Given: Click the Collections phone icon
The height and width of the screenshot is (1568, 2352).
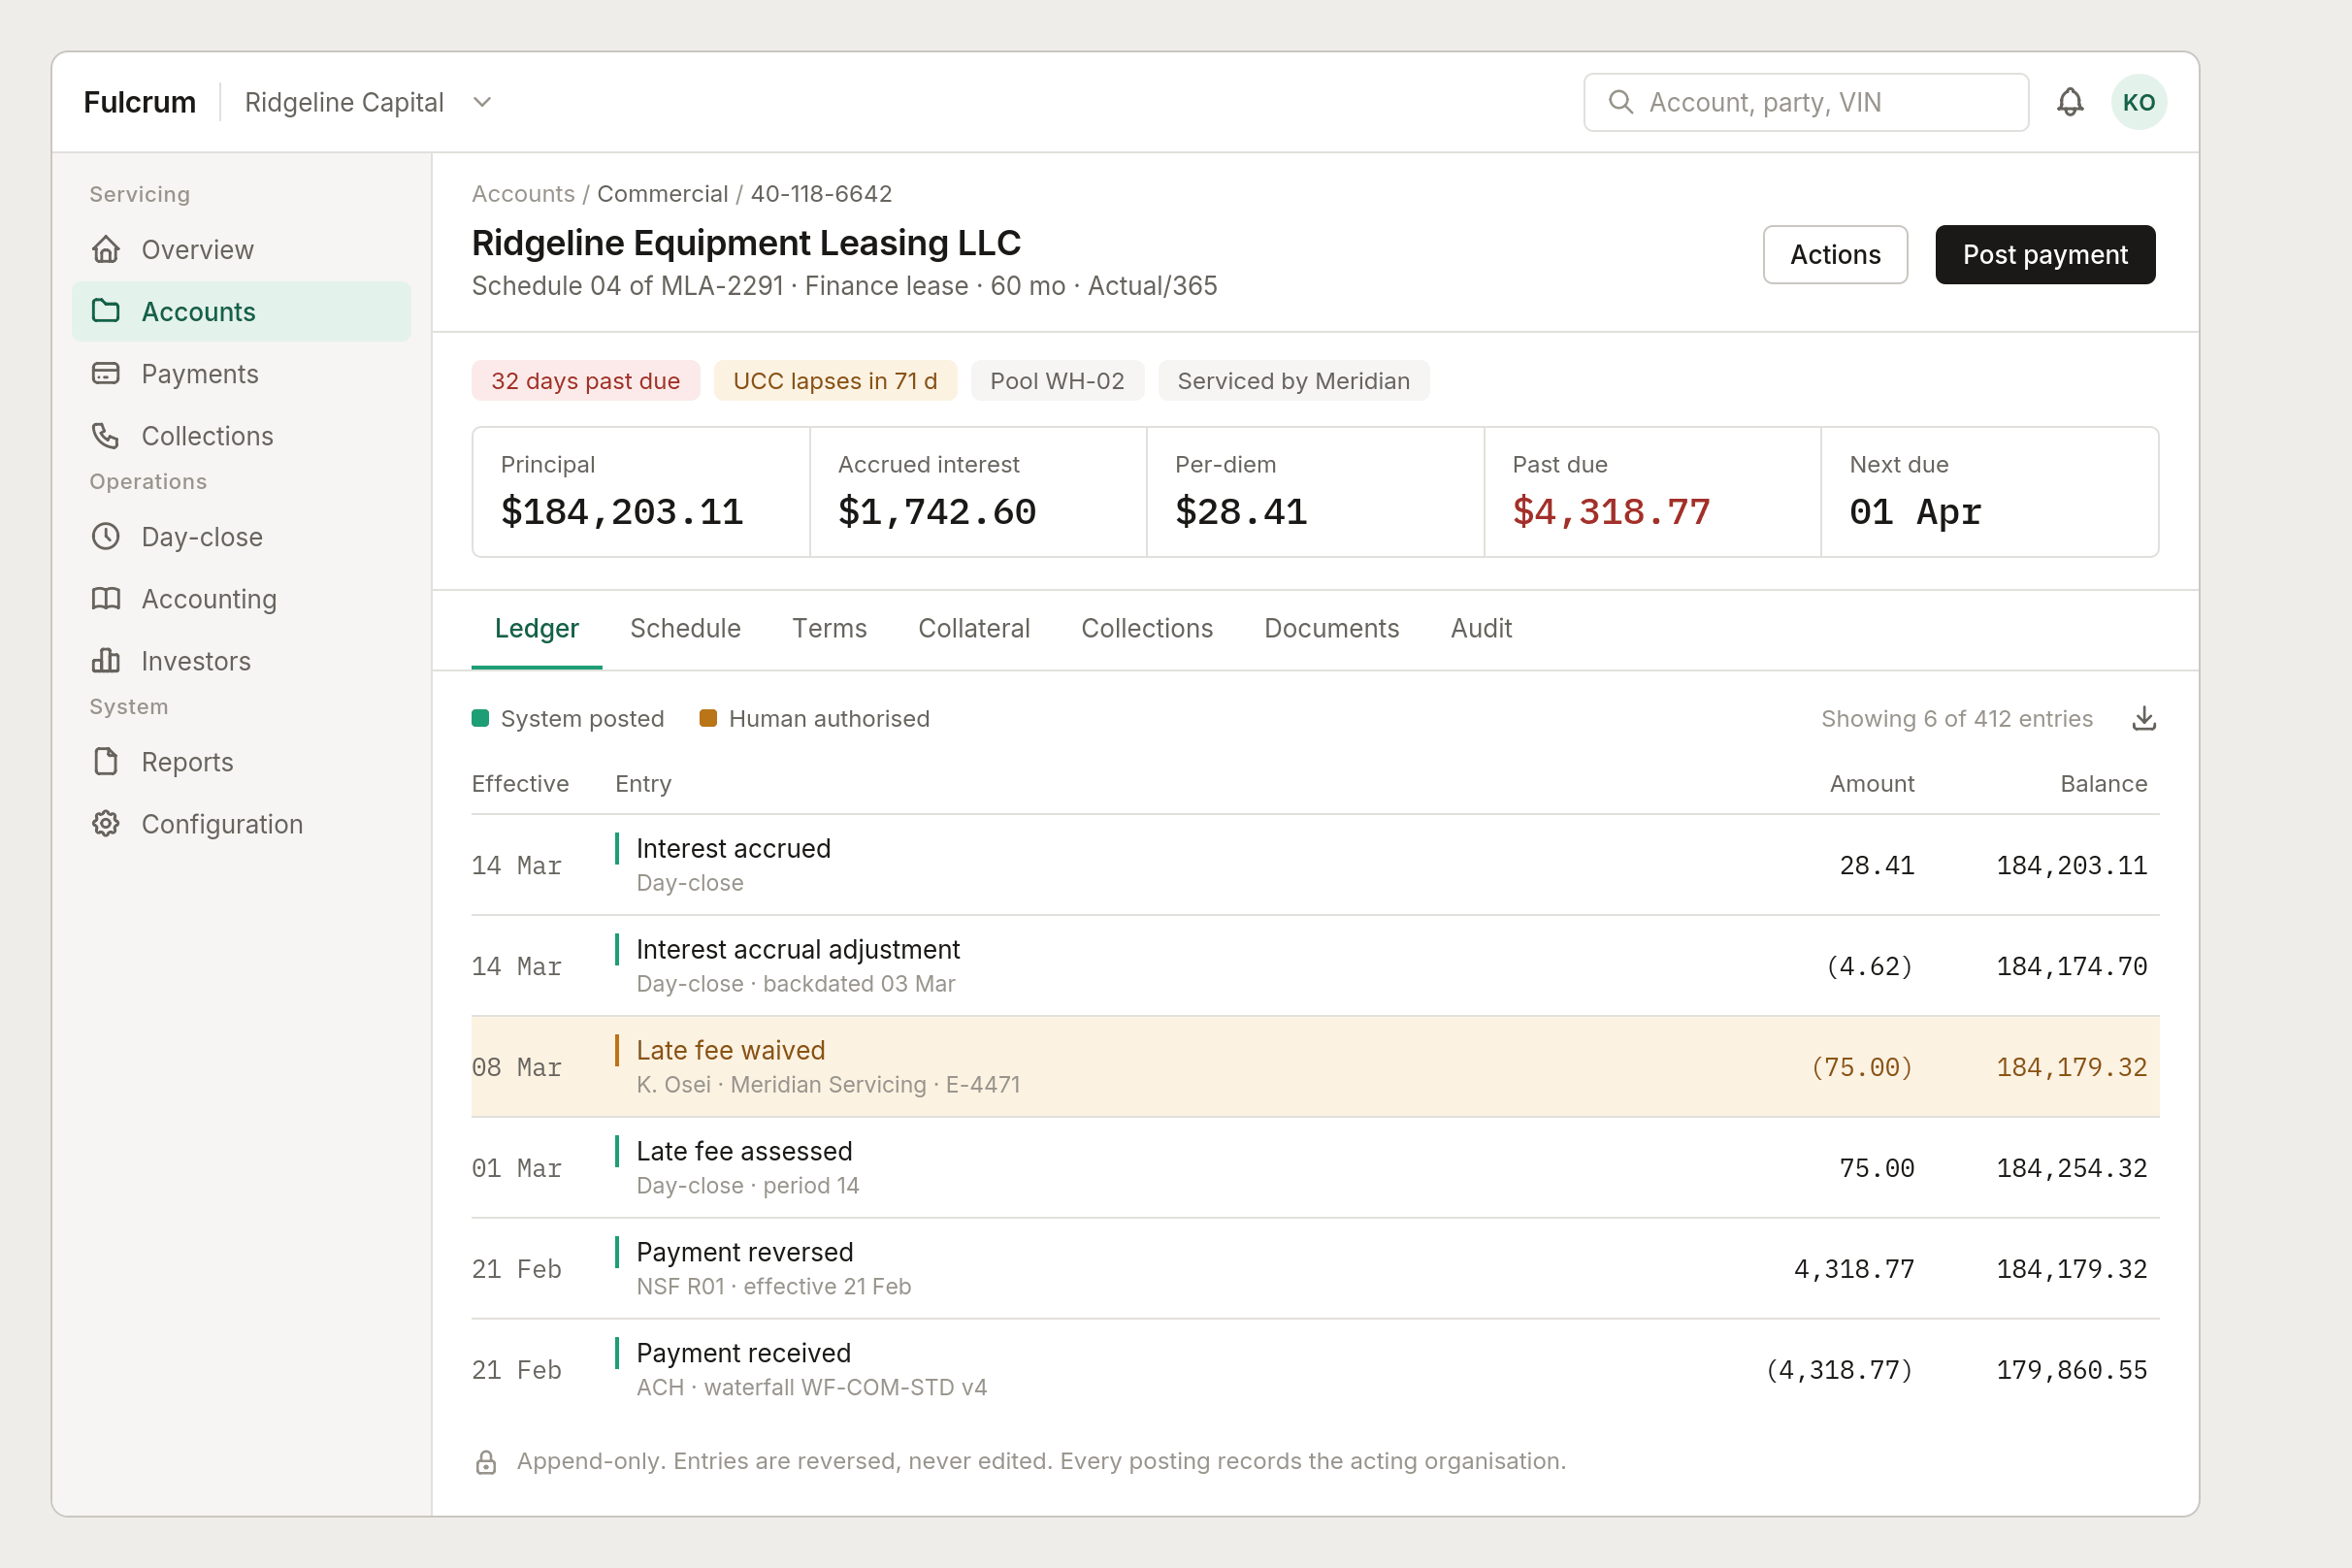Looking at the screenshot, I should click(x=106, y=435).
